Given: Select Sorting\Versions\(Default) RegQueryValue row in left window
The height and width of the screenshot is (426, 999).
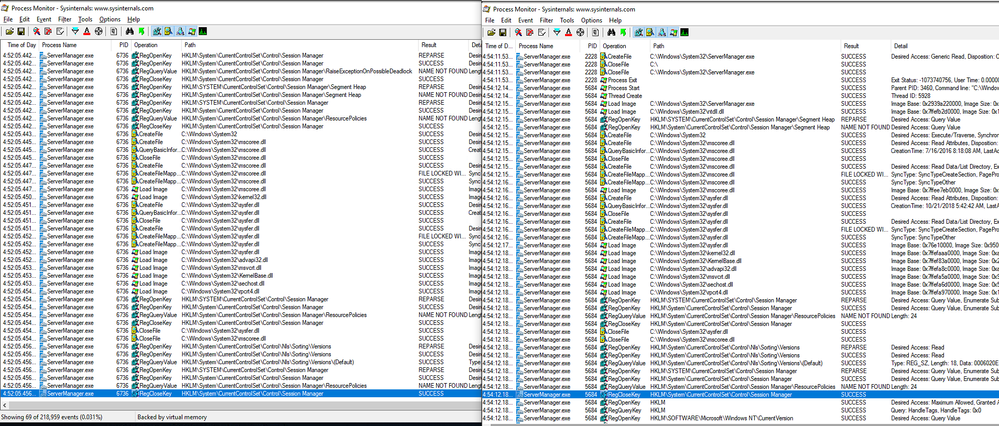Looking at the screenshot, I should 241,362.
